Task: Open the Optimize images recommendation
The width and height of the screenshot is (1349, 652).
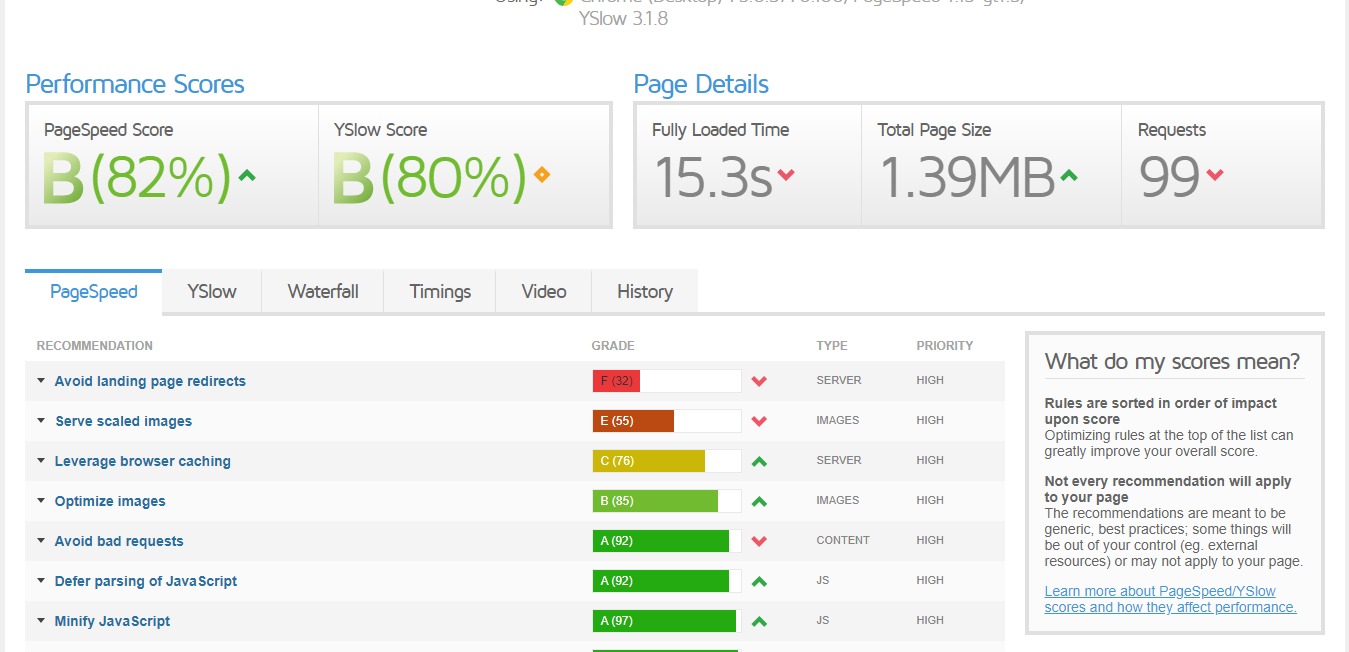Action: coord(110,501)
